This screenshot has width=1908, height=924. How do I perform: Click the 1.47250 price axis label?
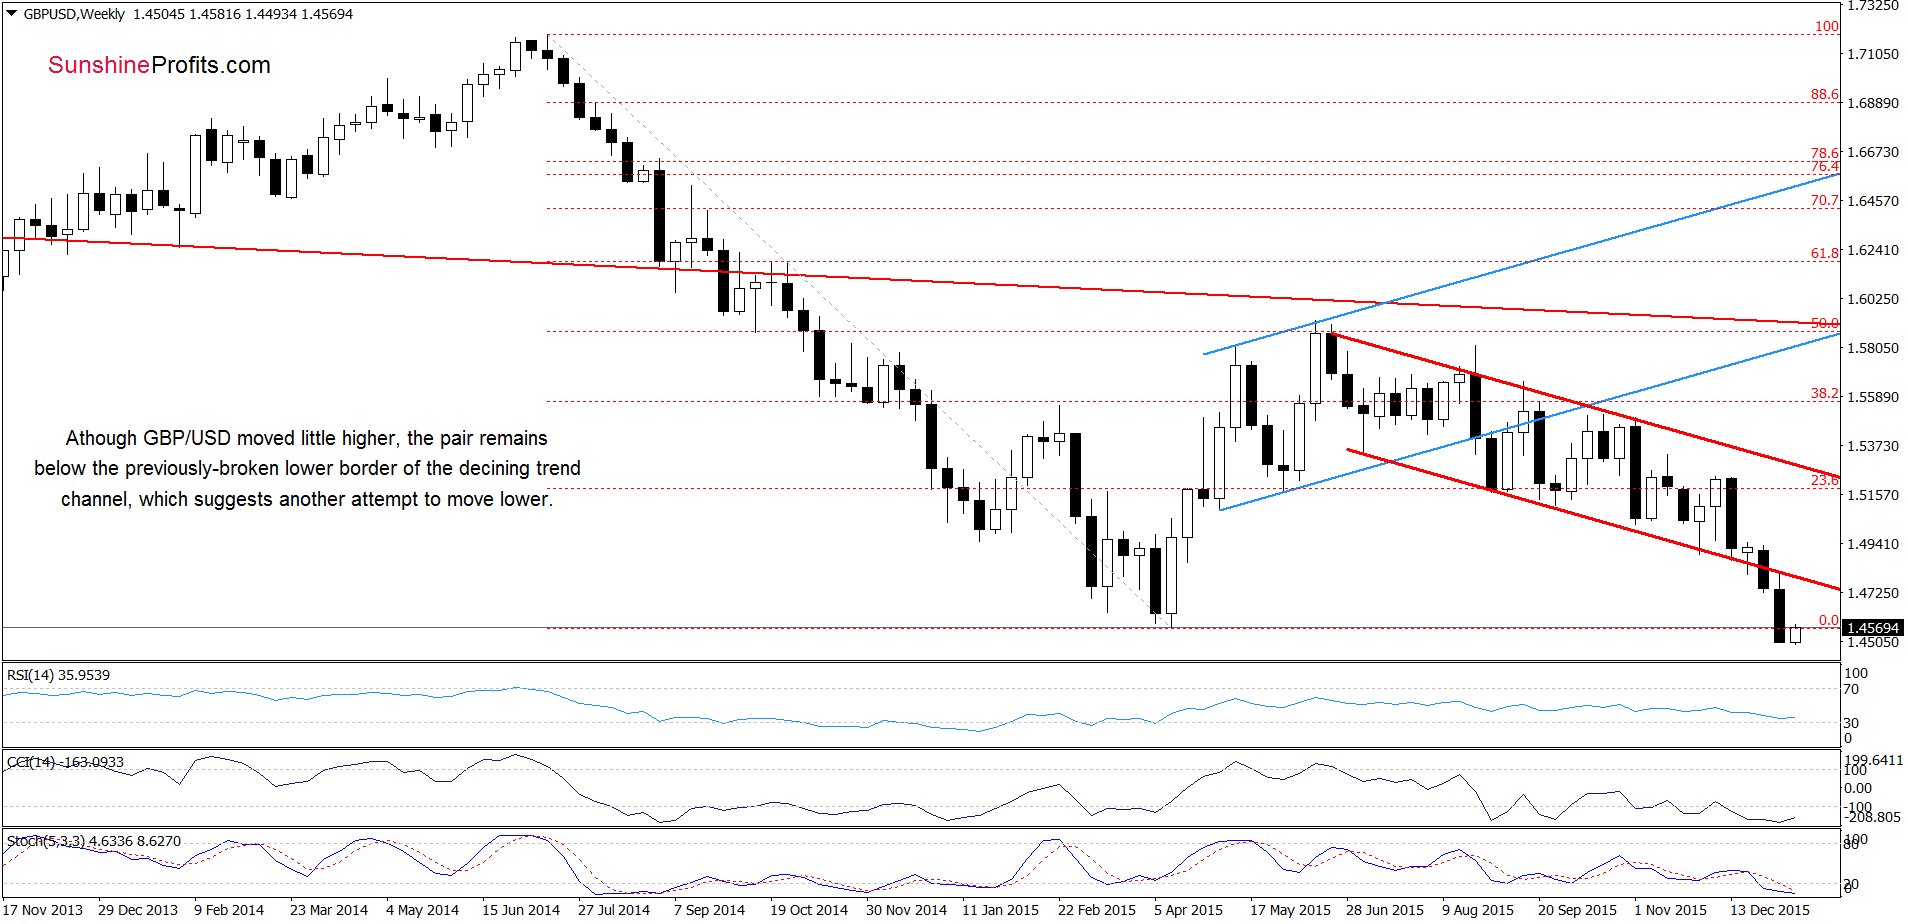coord(1873,593)
